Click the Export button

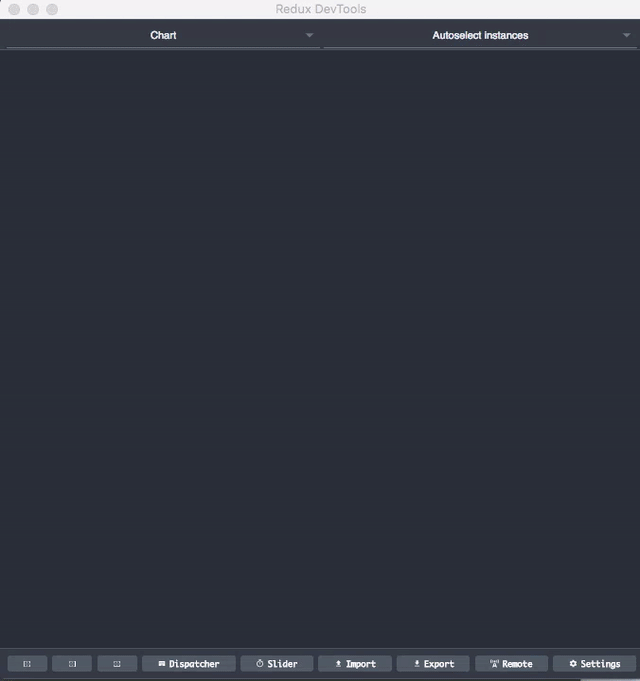pyautogui.click(x=433, y=664)
